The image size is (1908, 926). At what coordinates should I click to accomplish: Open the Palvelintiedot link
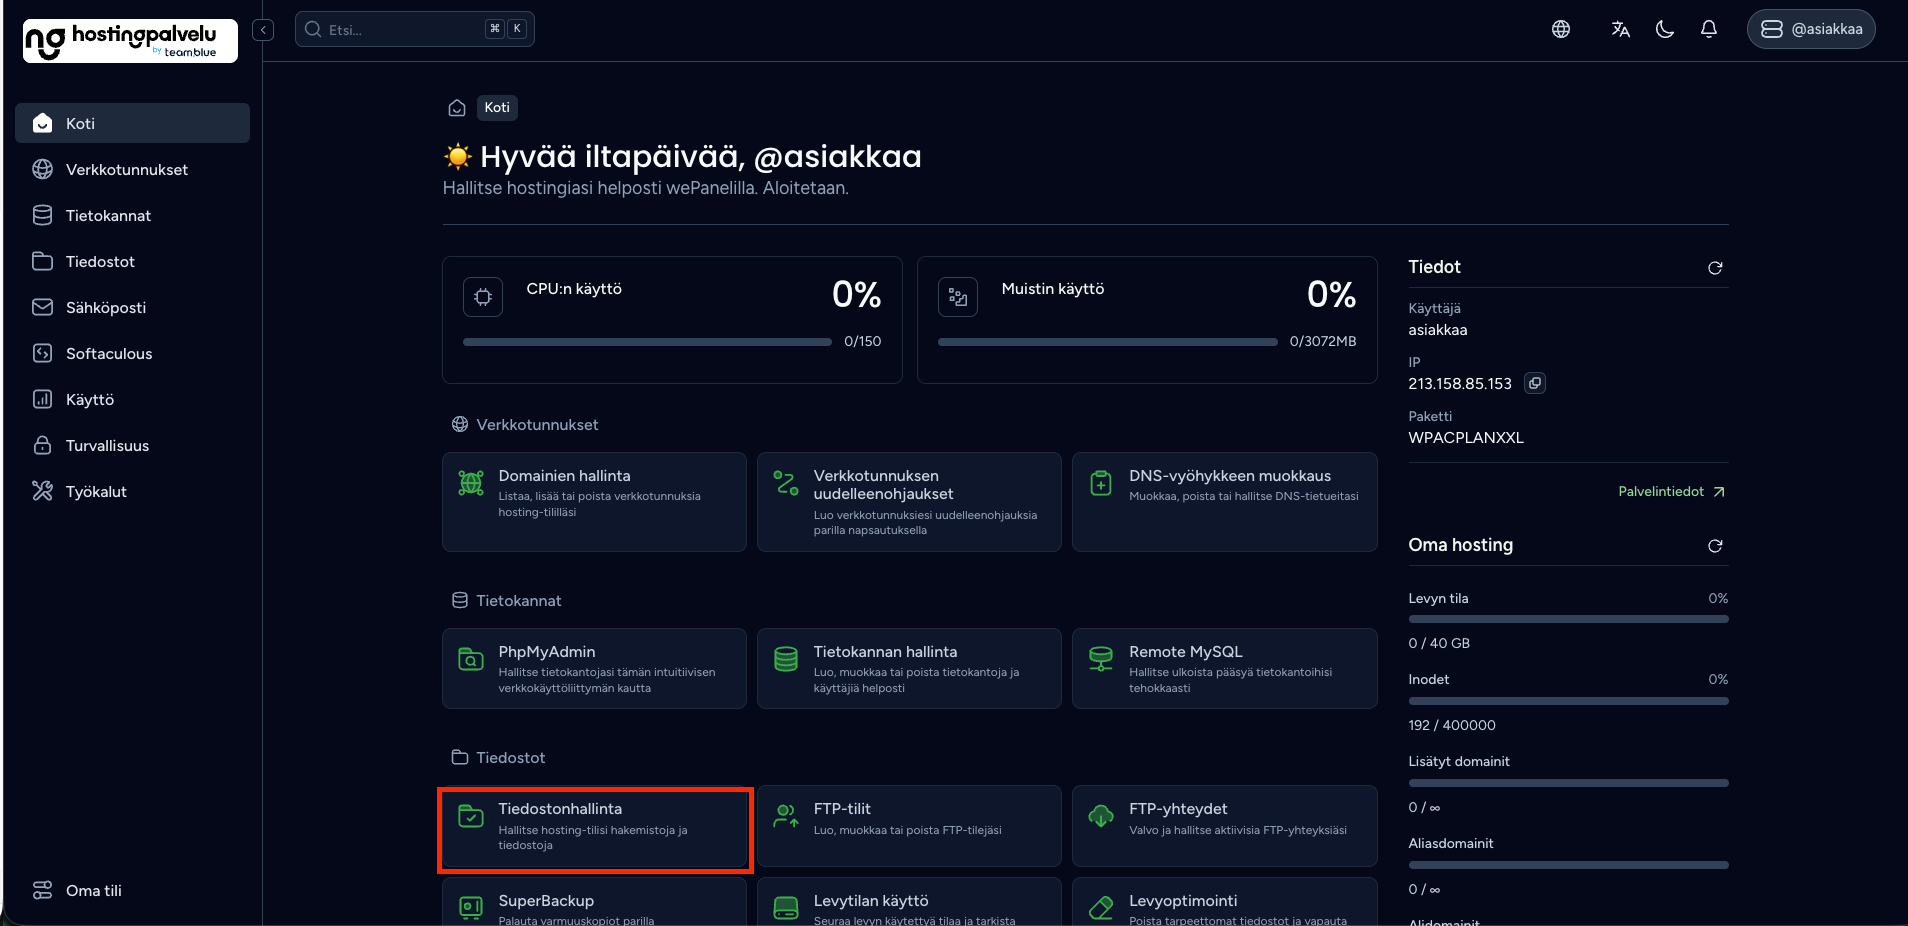(1671, 491)
